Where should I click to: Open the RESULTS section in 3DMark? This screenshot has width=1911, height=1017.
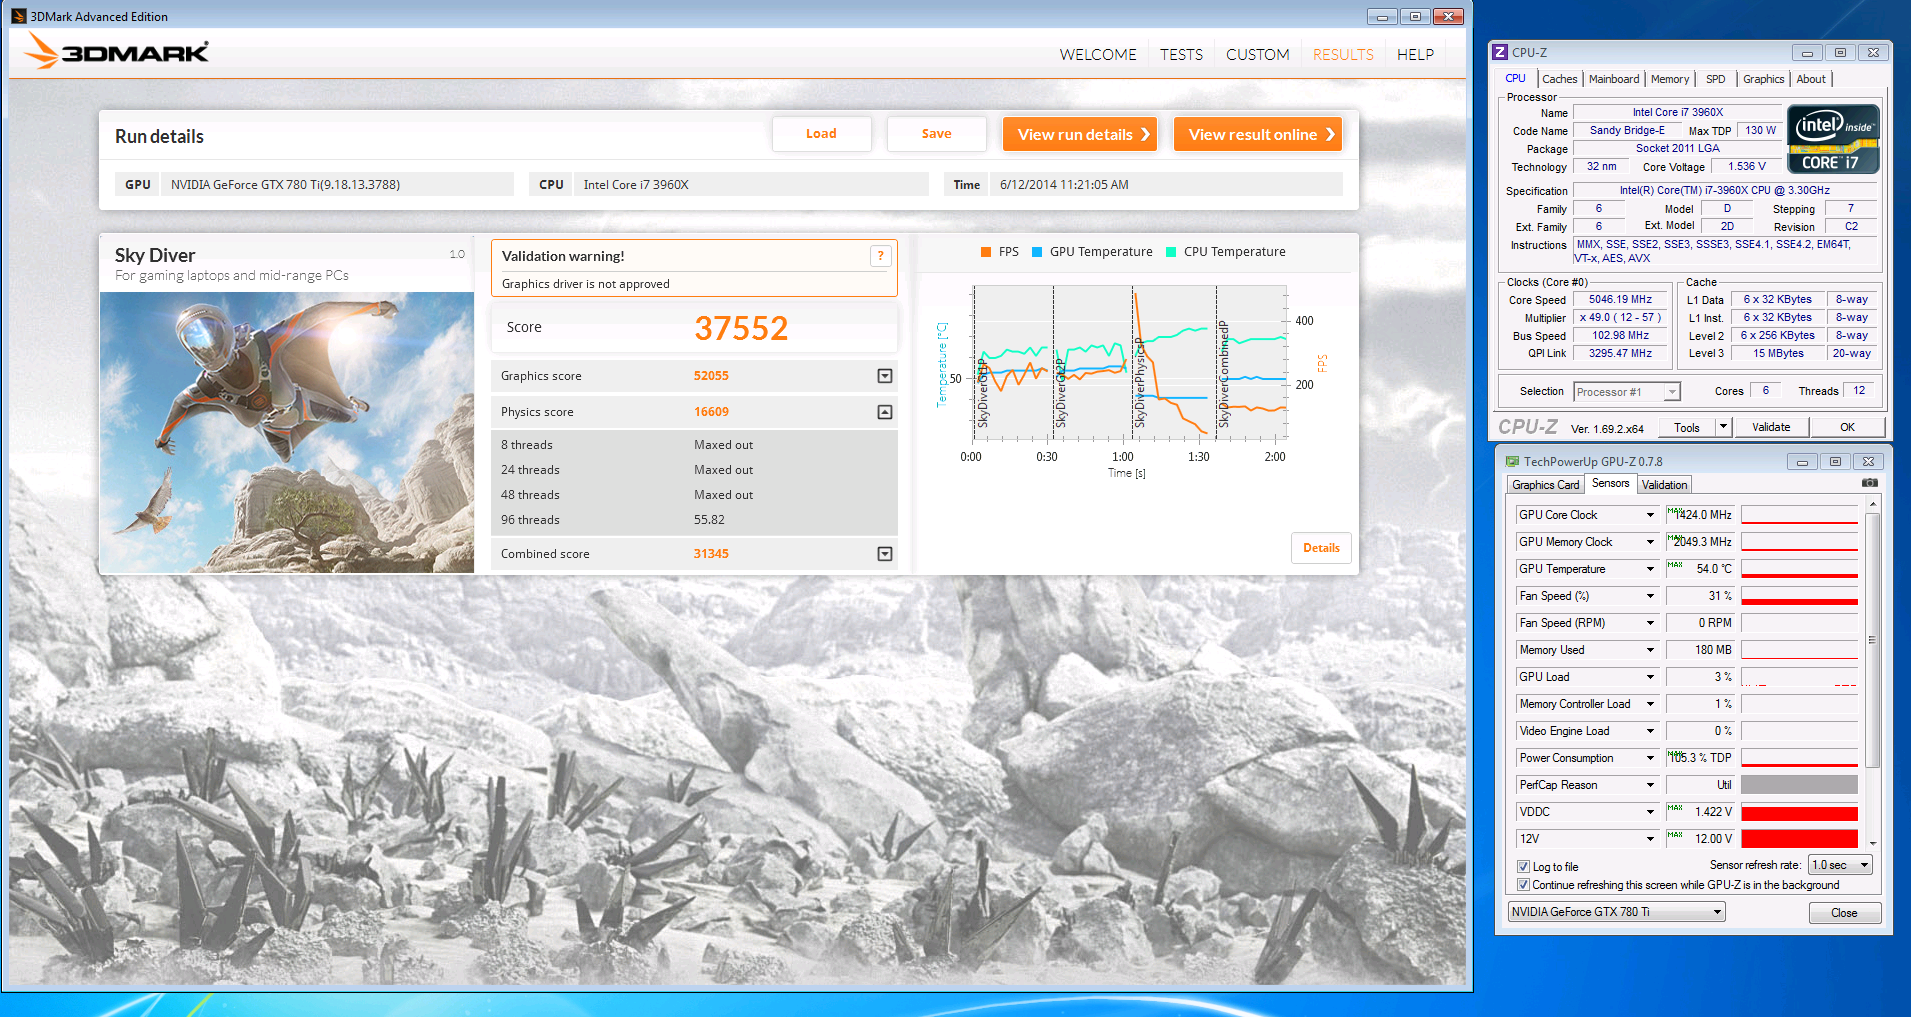click(1343, 55)
